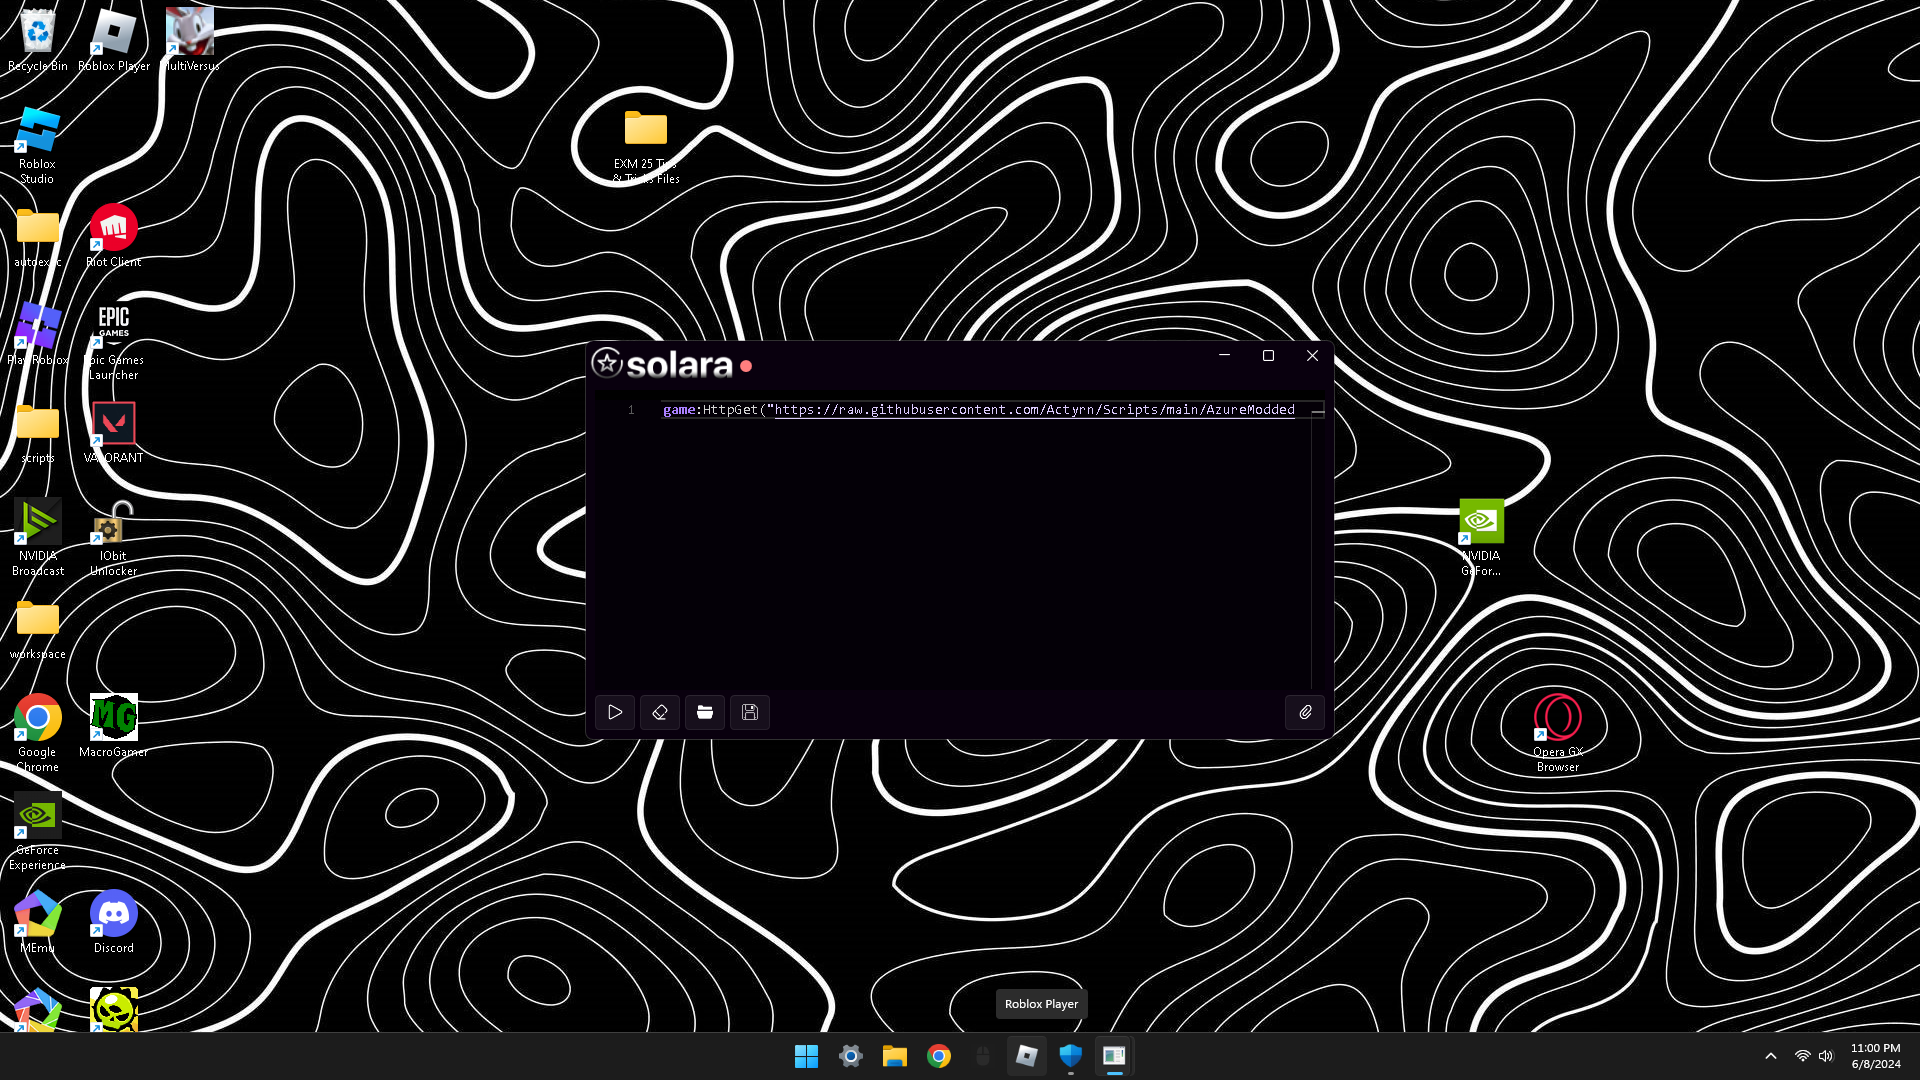Open the Windows Start menu

806,1056
